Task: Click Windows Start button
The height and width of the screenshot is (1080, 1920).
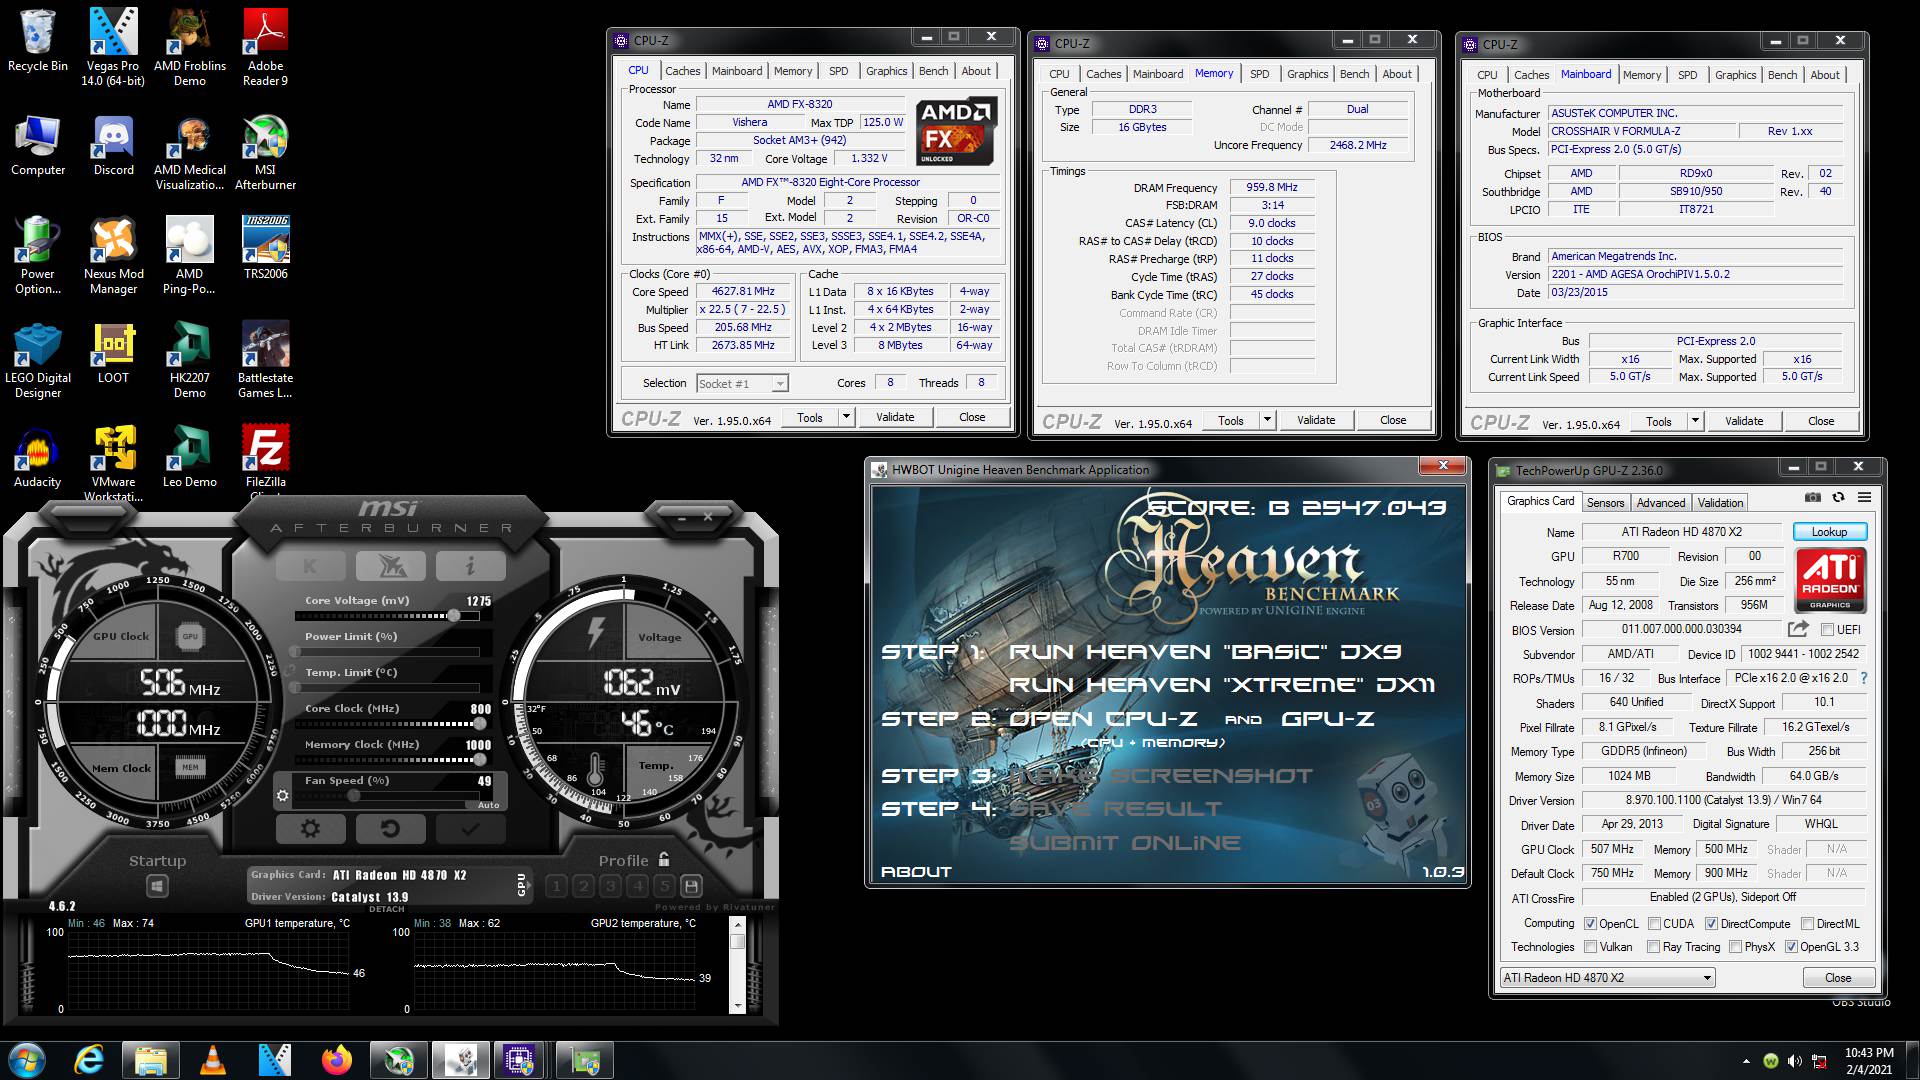Action: pos(26,1060)
